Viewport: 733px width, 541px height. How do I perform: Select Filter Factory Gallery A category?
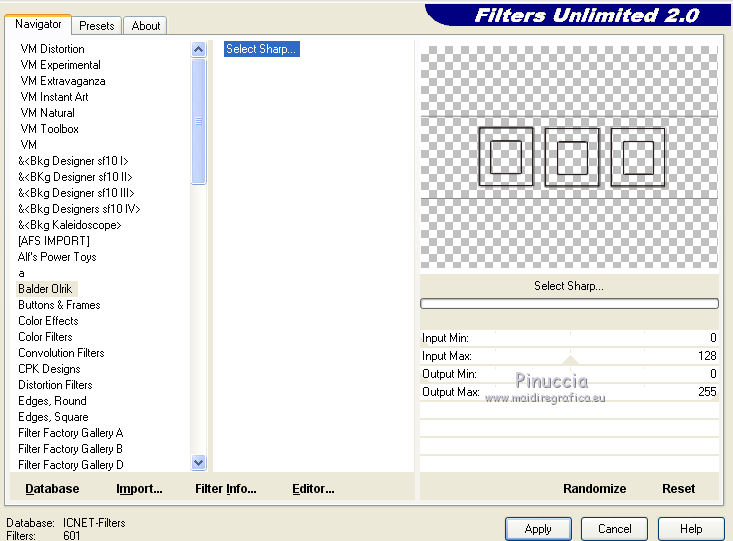[70, 433]
